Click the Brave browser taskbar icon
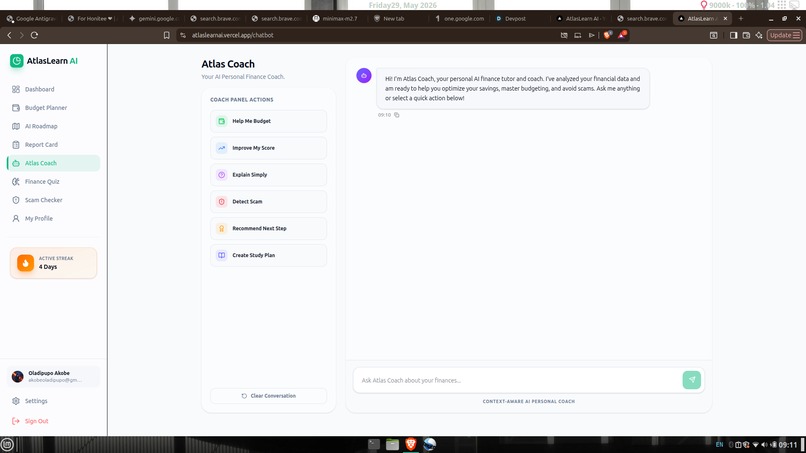This screenshot has width=806, height=453. (x=411, y=444)
